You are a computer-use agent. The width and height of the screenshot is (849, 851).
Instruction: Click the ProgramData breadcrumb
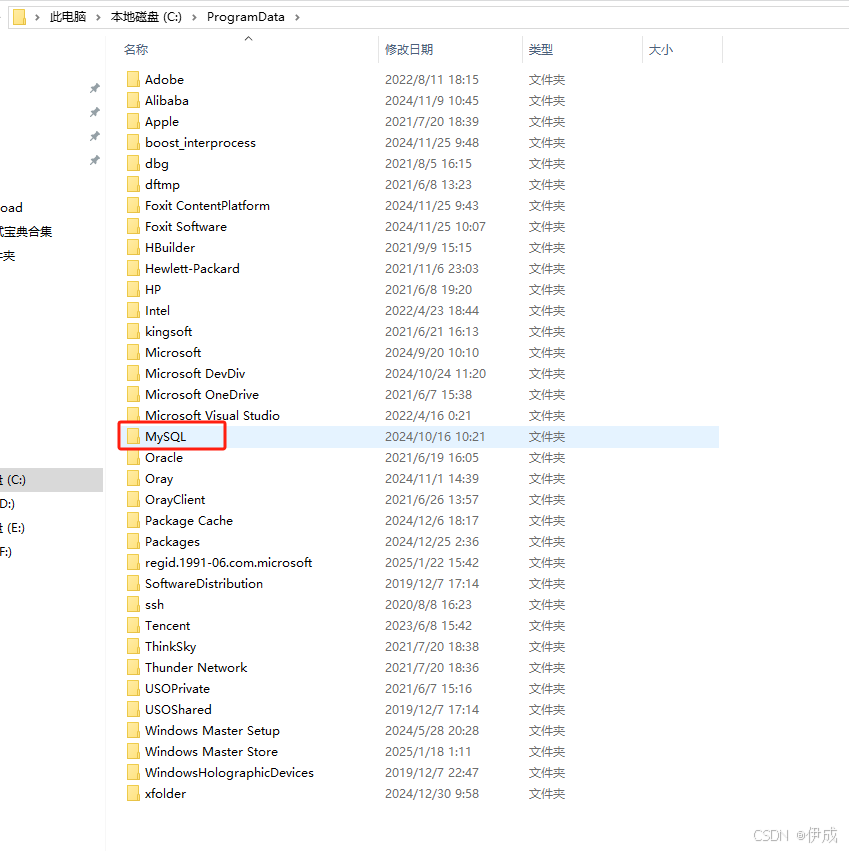click(245, 17)
